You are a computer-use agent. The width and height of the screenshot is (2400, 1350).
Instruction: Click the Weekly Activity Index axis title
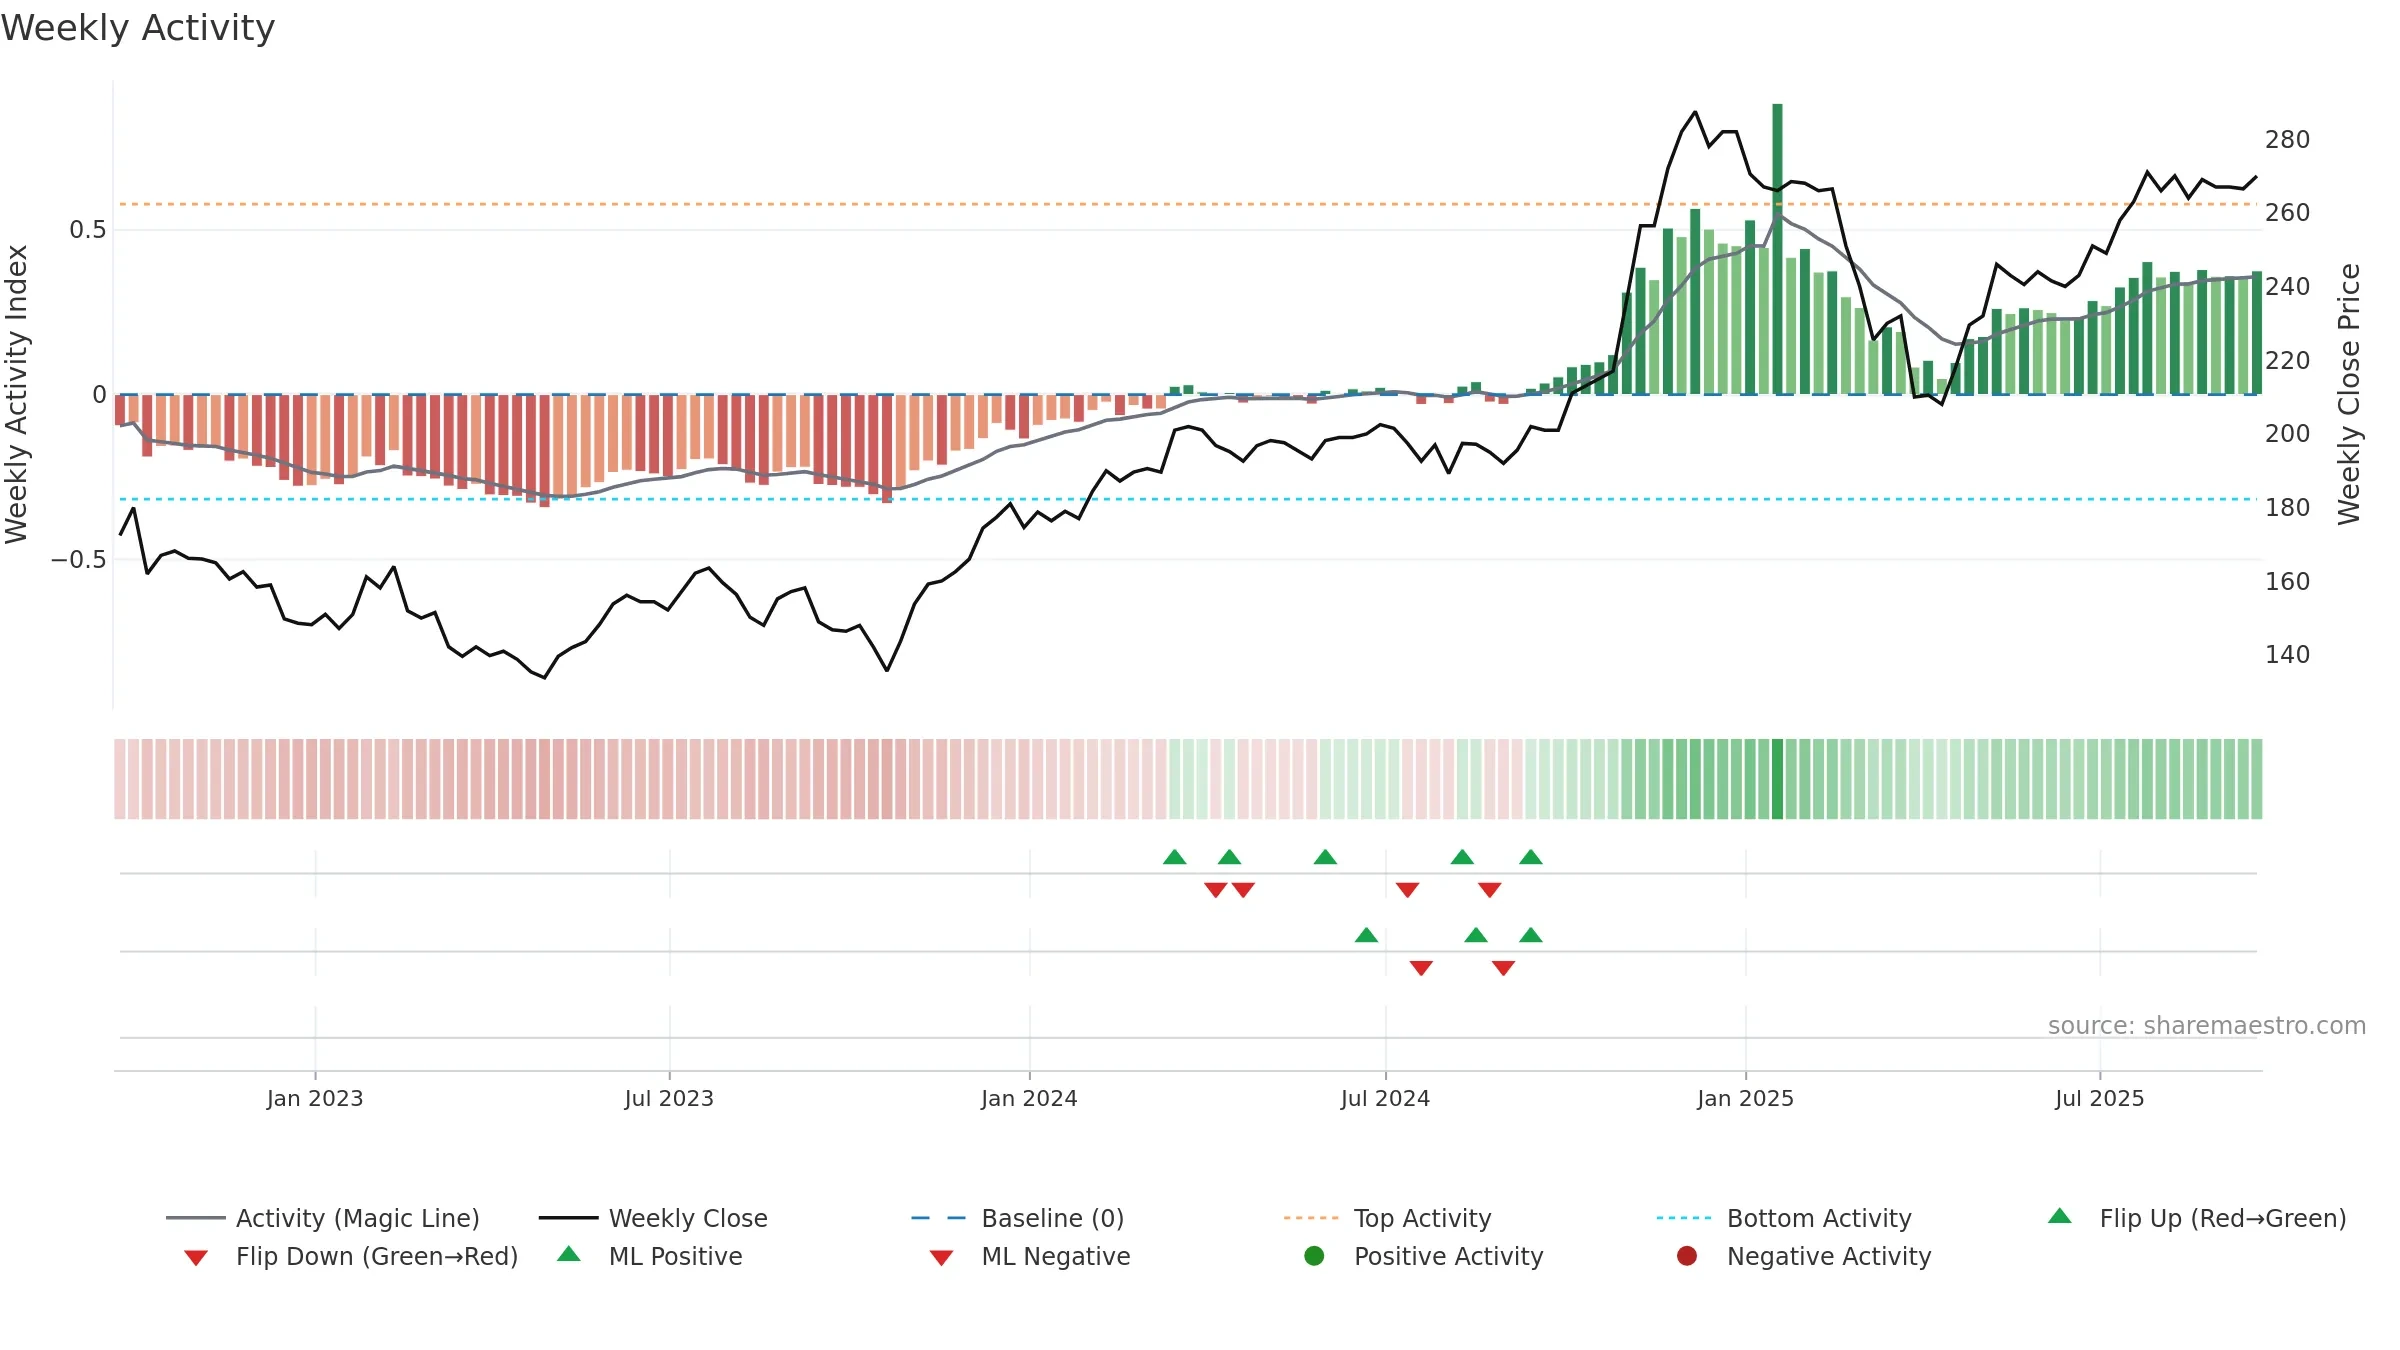(17, 394)
